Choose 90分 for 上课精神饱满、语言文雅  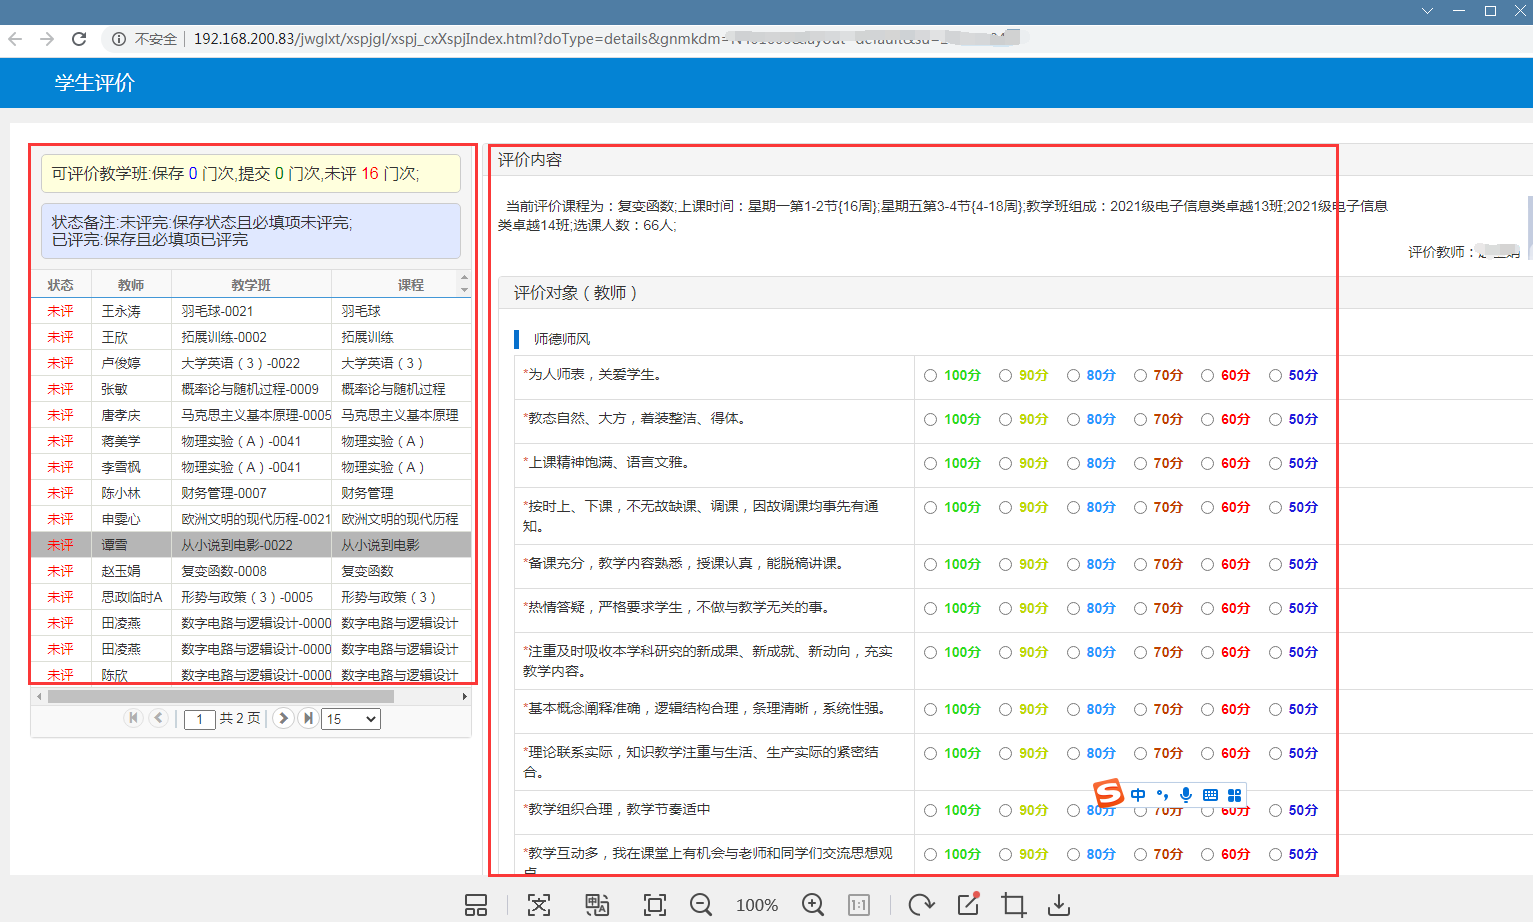(1005, 464)
